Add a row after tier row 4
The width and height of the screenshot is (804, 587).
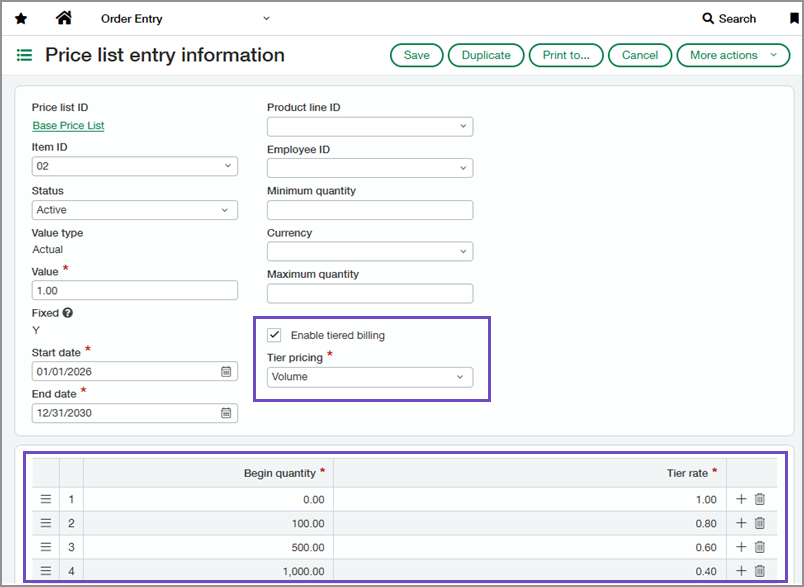741,571
